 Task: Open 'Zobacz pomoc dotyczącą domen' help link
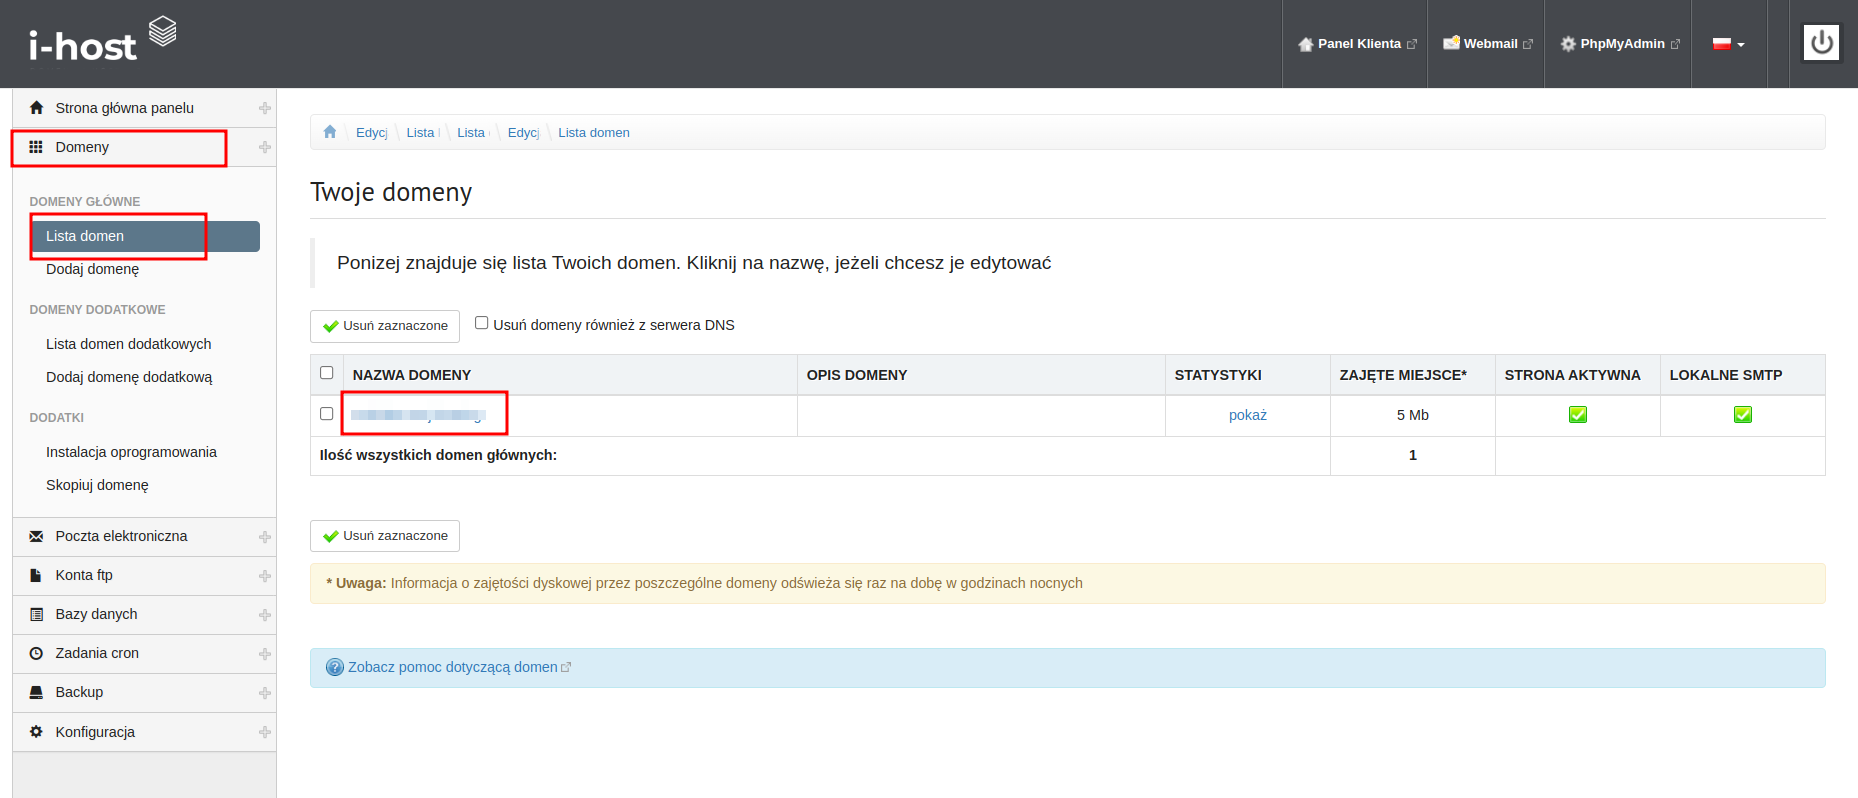point(452,667)
